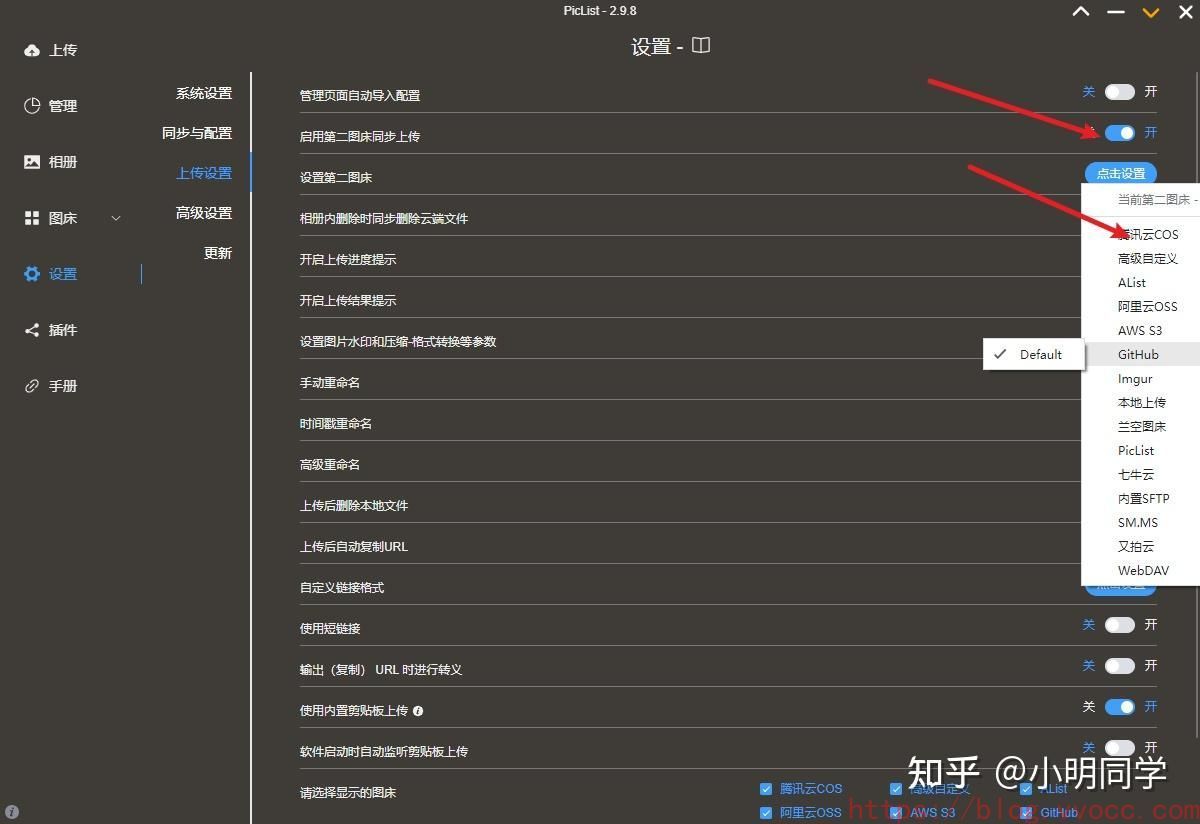1200x824 pixels.
Task: Open the 点击设置 dropdown for 设置第二图床
Action: (x=1120, y=174)
